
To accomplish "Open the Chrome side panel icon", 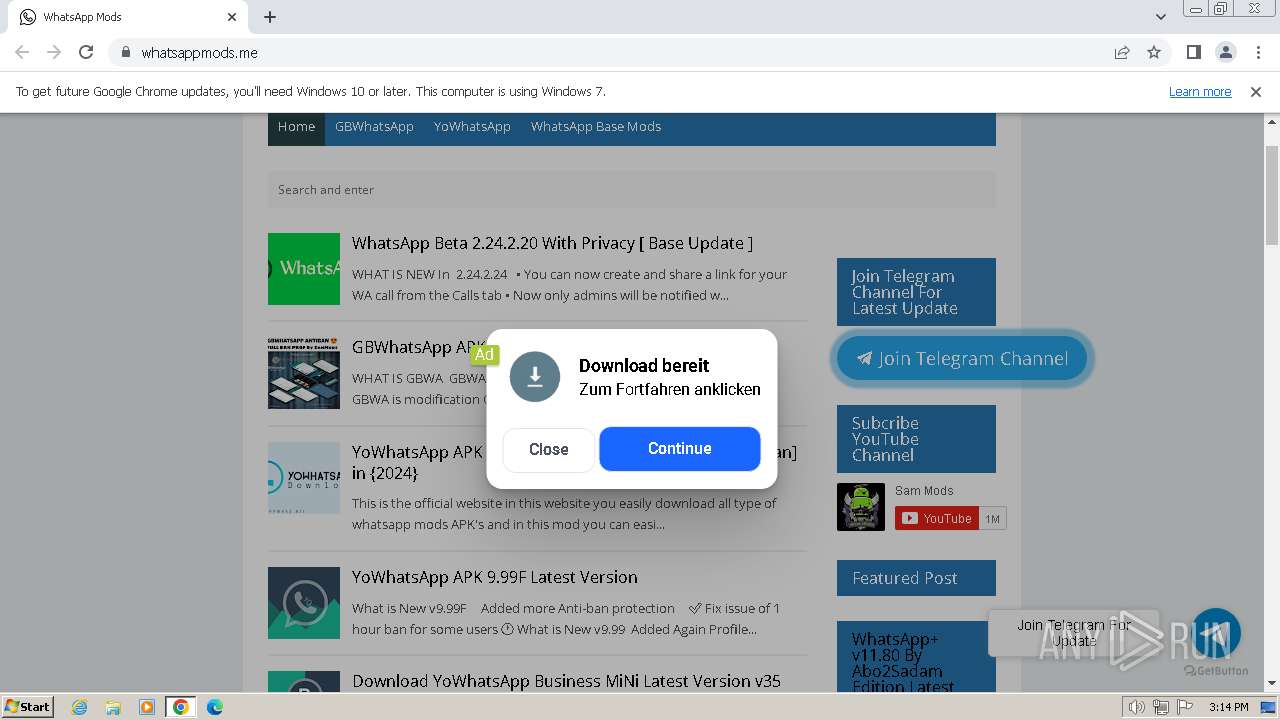I will coord(1193,53).
